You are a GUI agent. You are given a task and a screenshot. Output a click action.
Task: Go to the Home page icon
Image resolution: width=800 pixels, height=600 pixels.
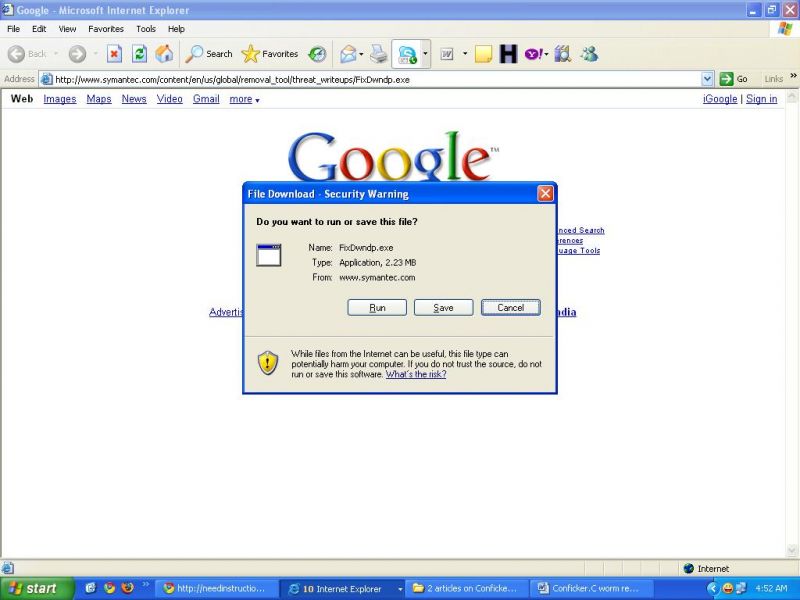(x=164, y=54)
